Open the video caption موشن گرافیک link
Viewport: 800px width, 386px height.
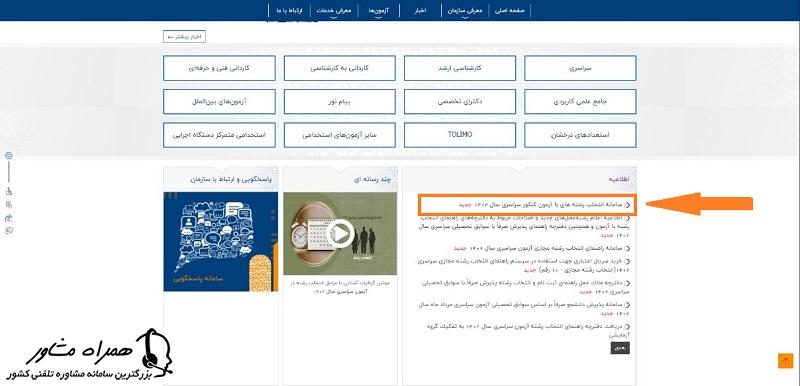click(x=340, y=286)
